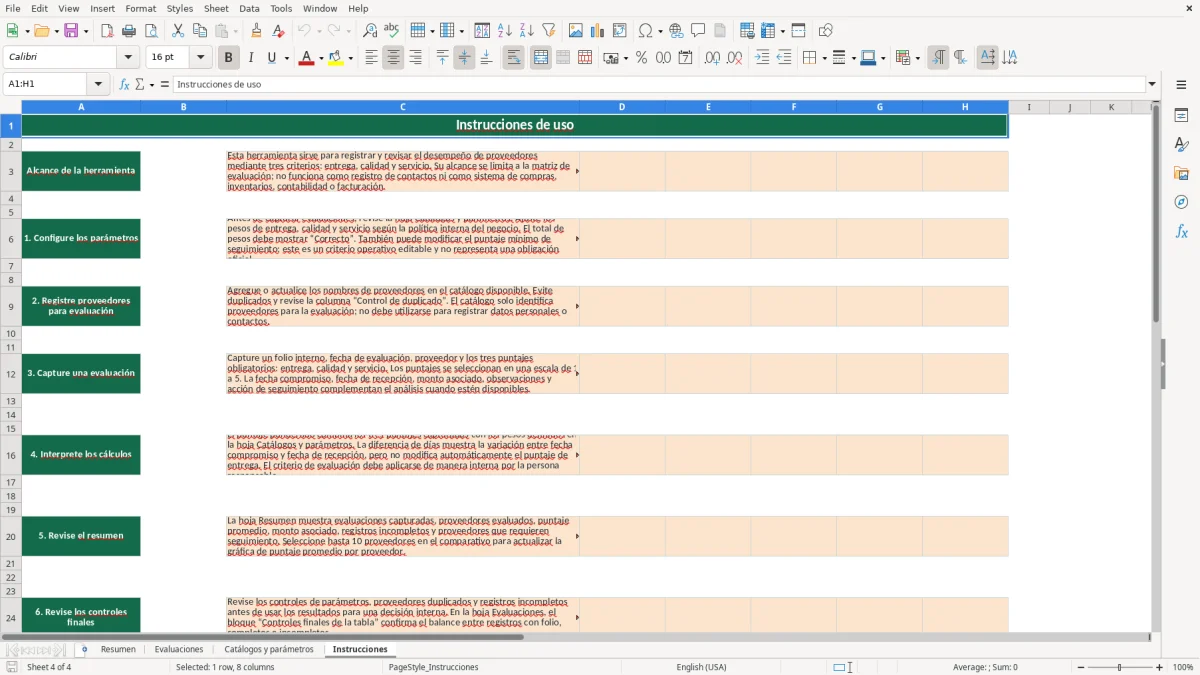Image resolution: width=1200 pixels, height=675 pixels.
Task: Insert a pivot table
Action: coord(620,31)
